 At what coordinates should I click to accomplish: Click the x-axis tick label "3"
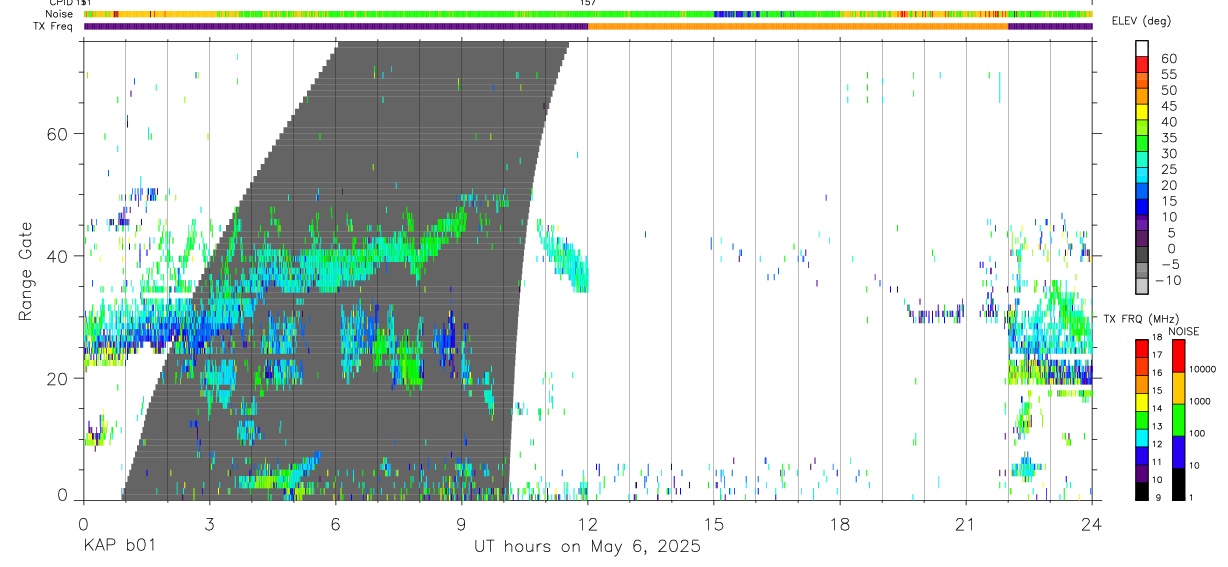tap(210, 523)
